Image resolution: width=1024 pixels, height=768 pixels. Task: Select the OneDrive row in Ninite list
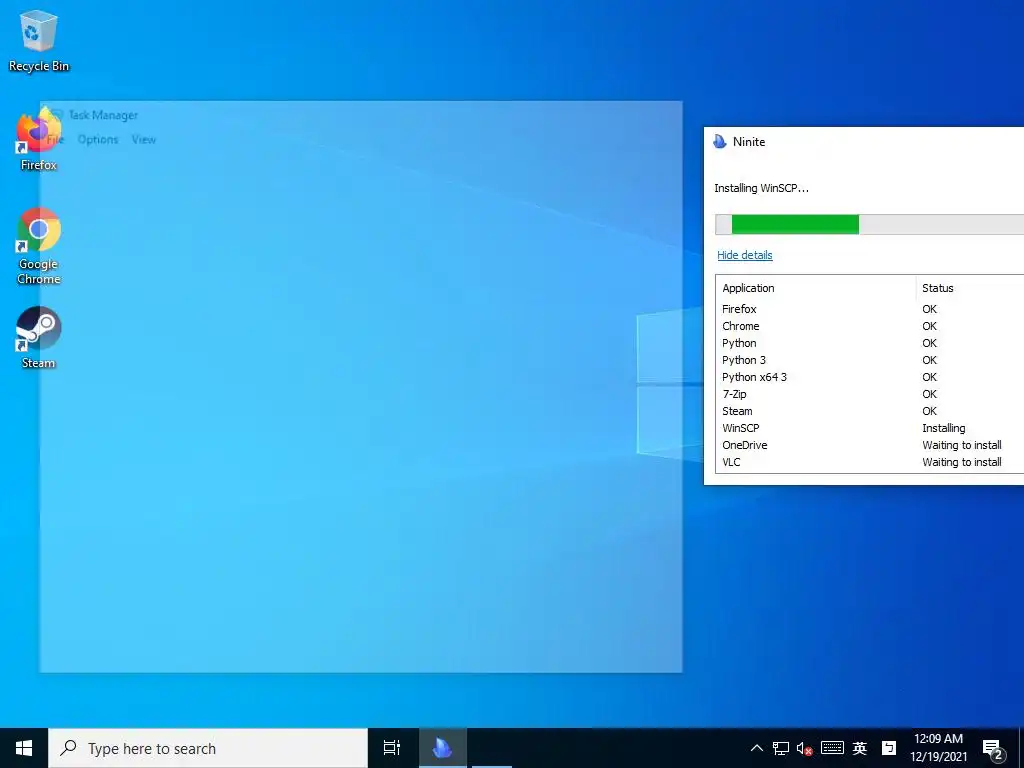click(x=870, y=445)
